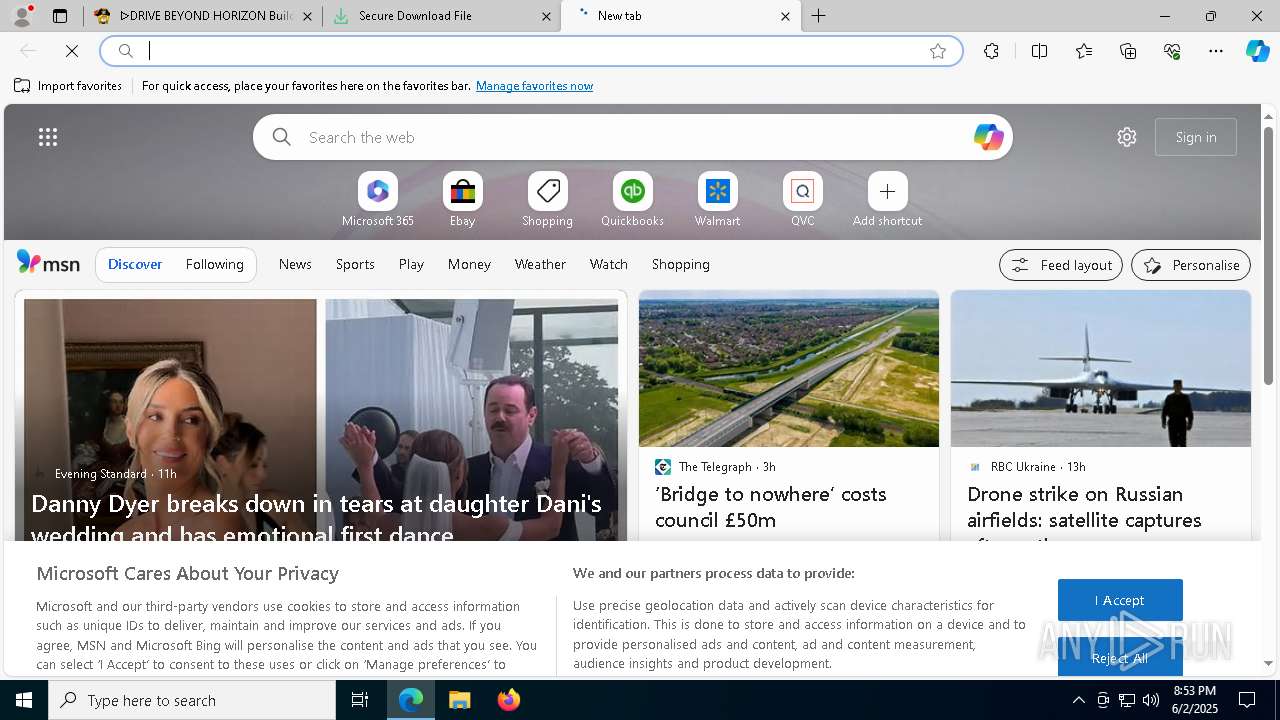Switch to the DRIVE BEYOND HORIZON tab

pyautogui.click(x=203, y=16)
